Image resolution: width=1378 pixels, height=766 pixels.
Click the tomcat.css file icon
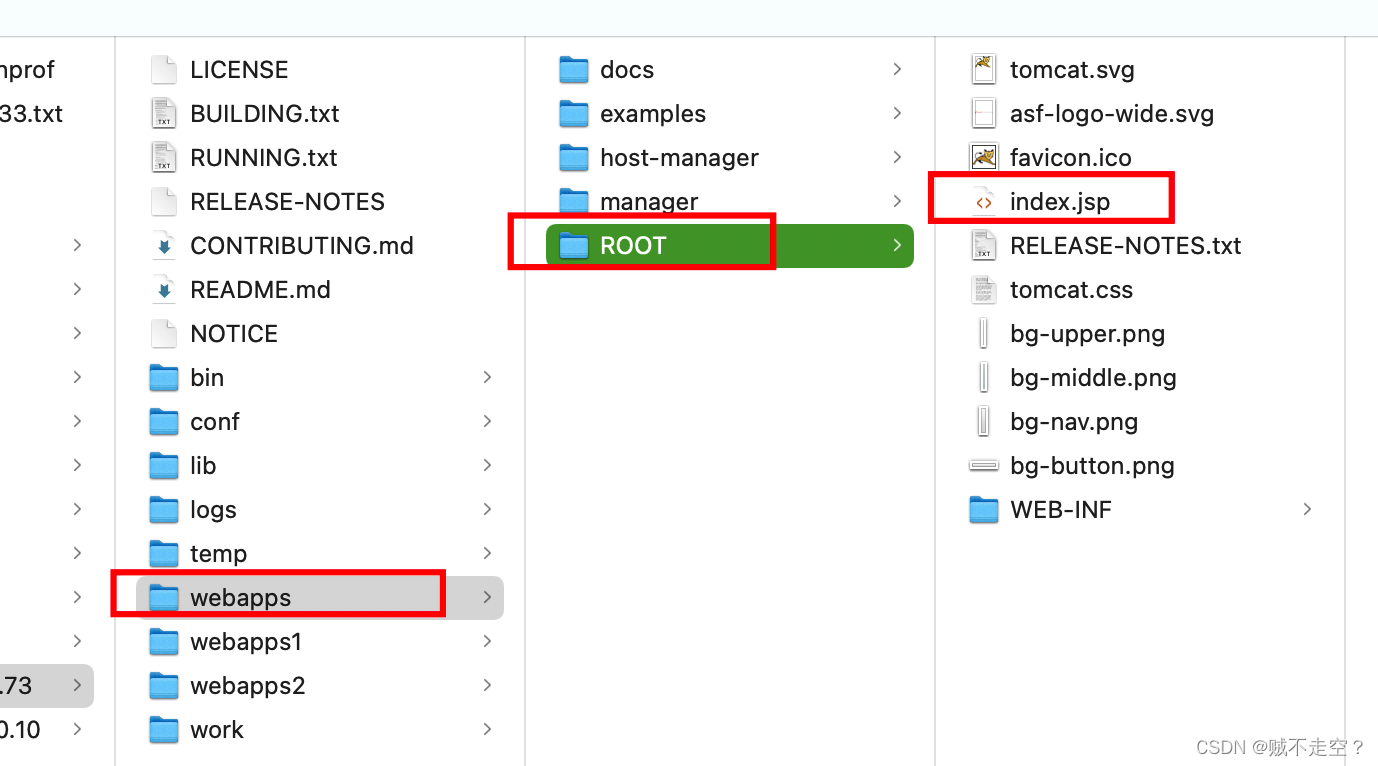984,289
